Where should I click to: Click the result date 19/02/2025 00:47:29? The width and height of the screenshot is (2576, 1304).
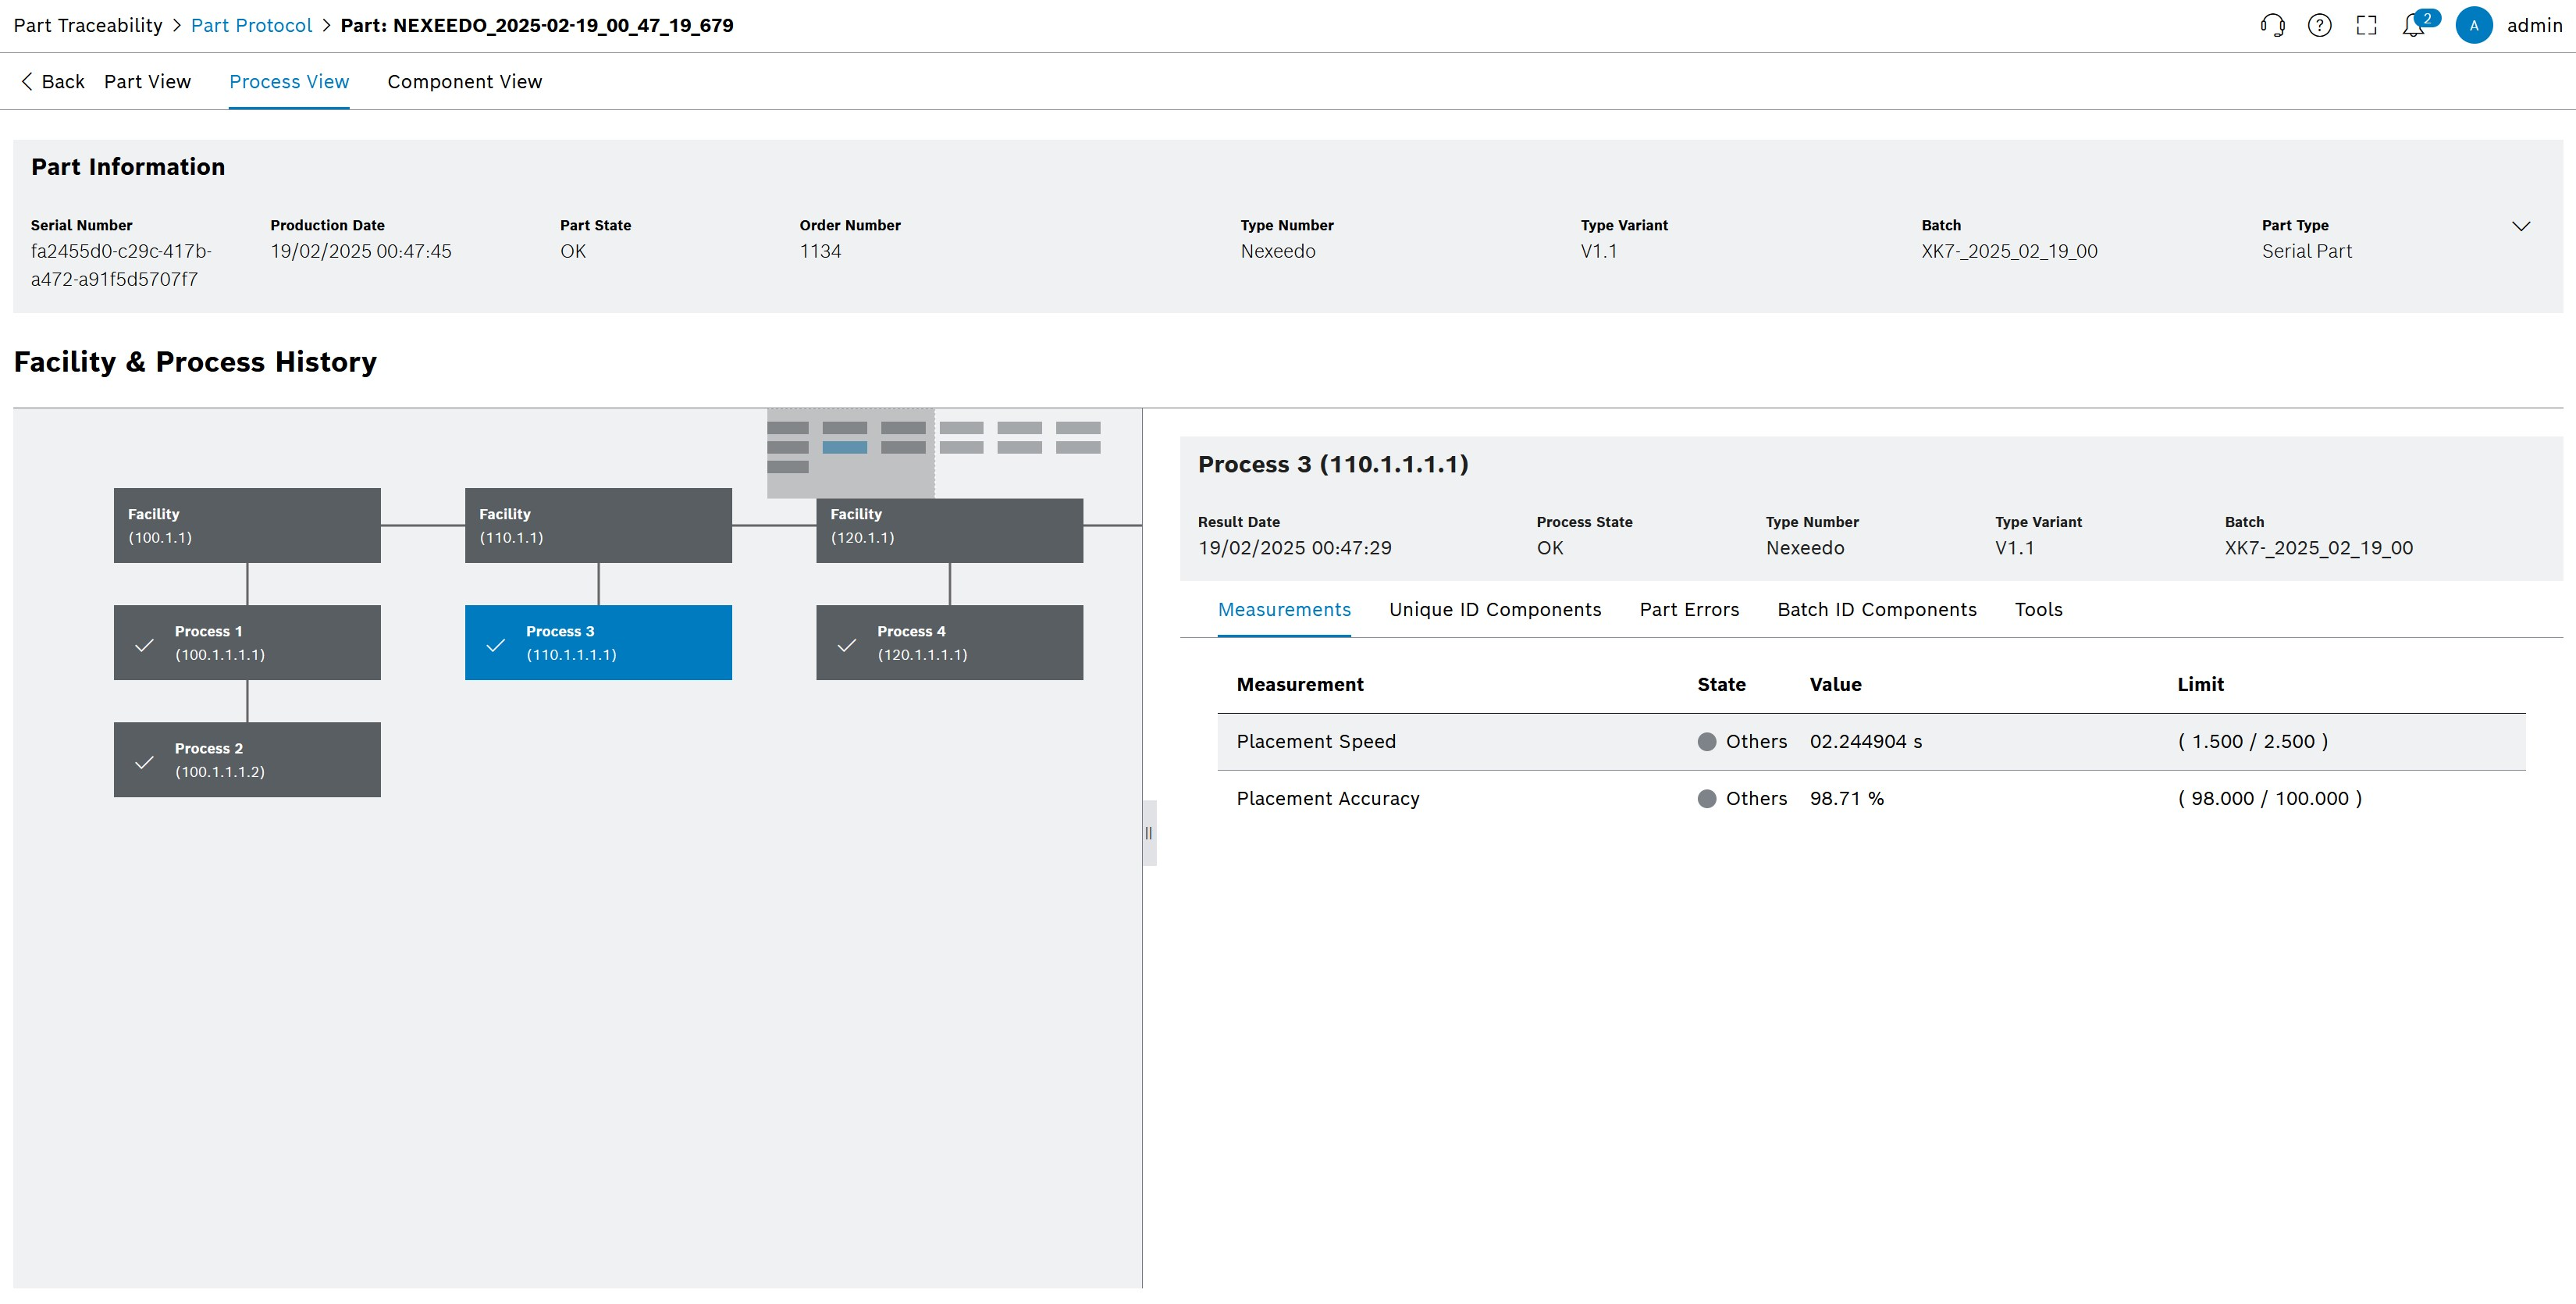(1295, 549)
